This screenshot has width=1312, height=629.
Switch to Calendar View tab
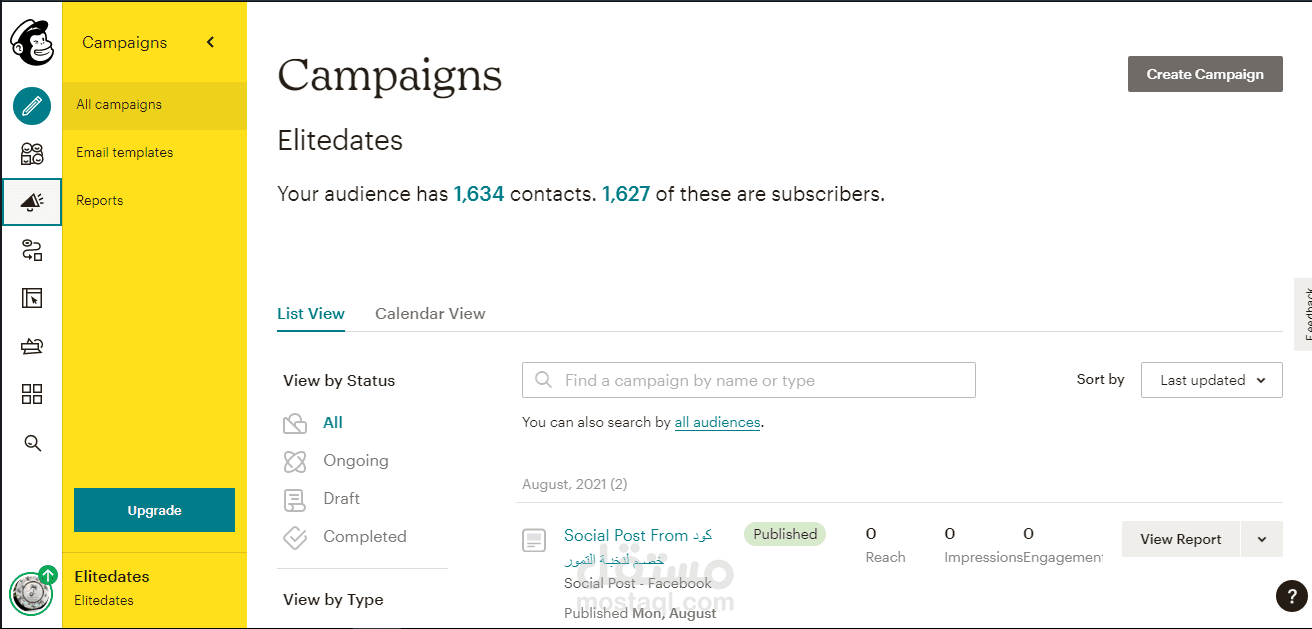(x=430, y=313)
